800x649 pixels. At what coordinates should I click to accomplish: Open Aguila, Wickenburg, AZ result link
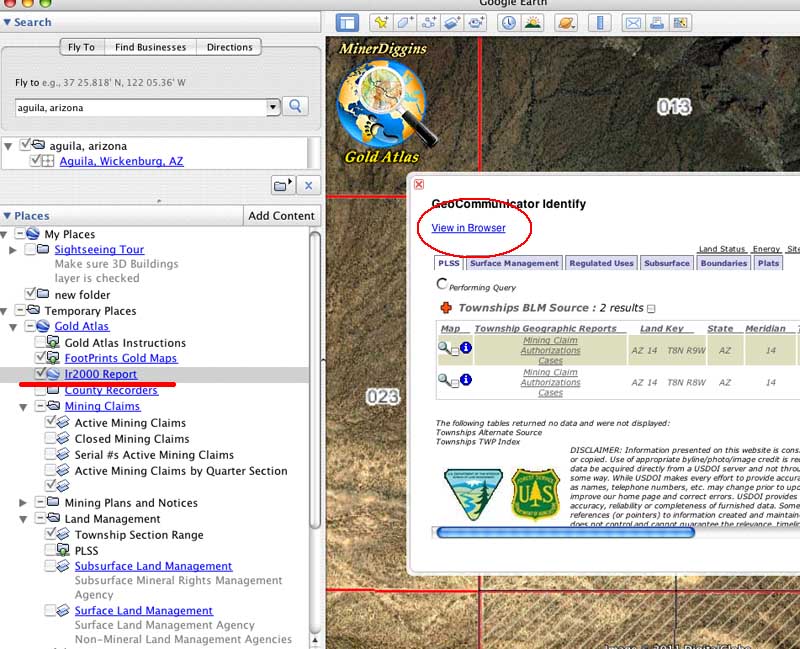coord(121,161)
